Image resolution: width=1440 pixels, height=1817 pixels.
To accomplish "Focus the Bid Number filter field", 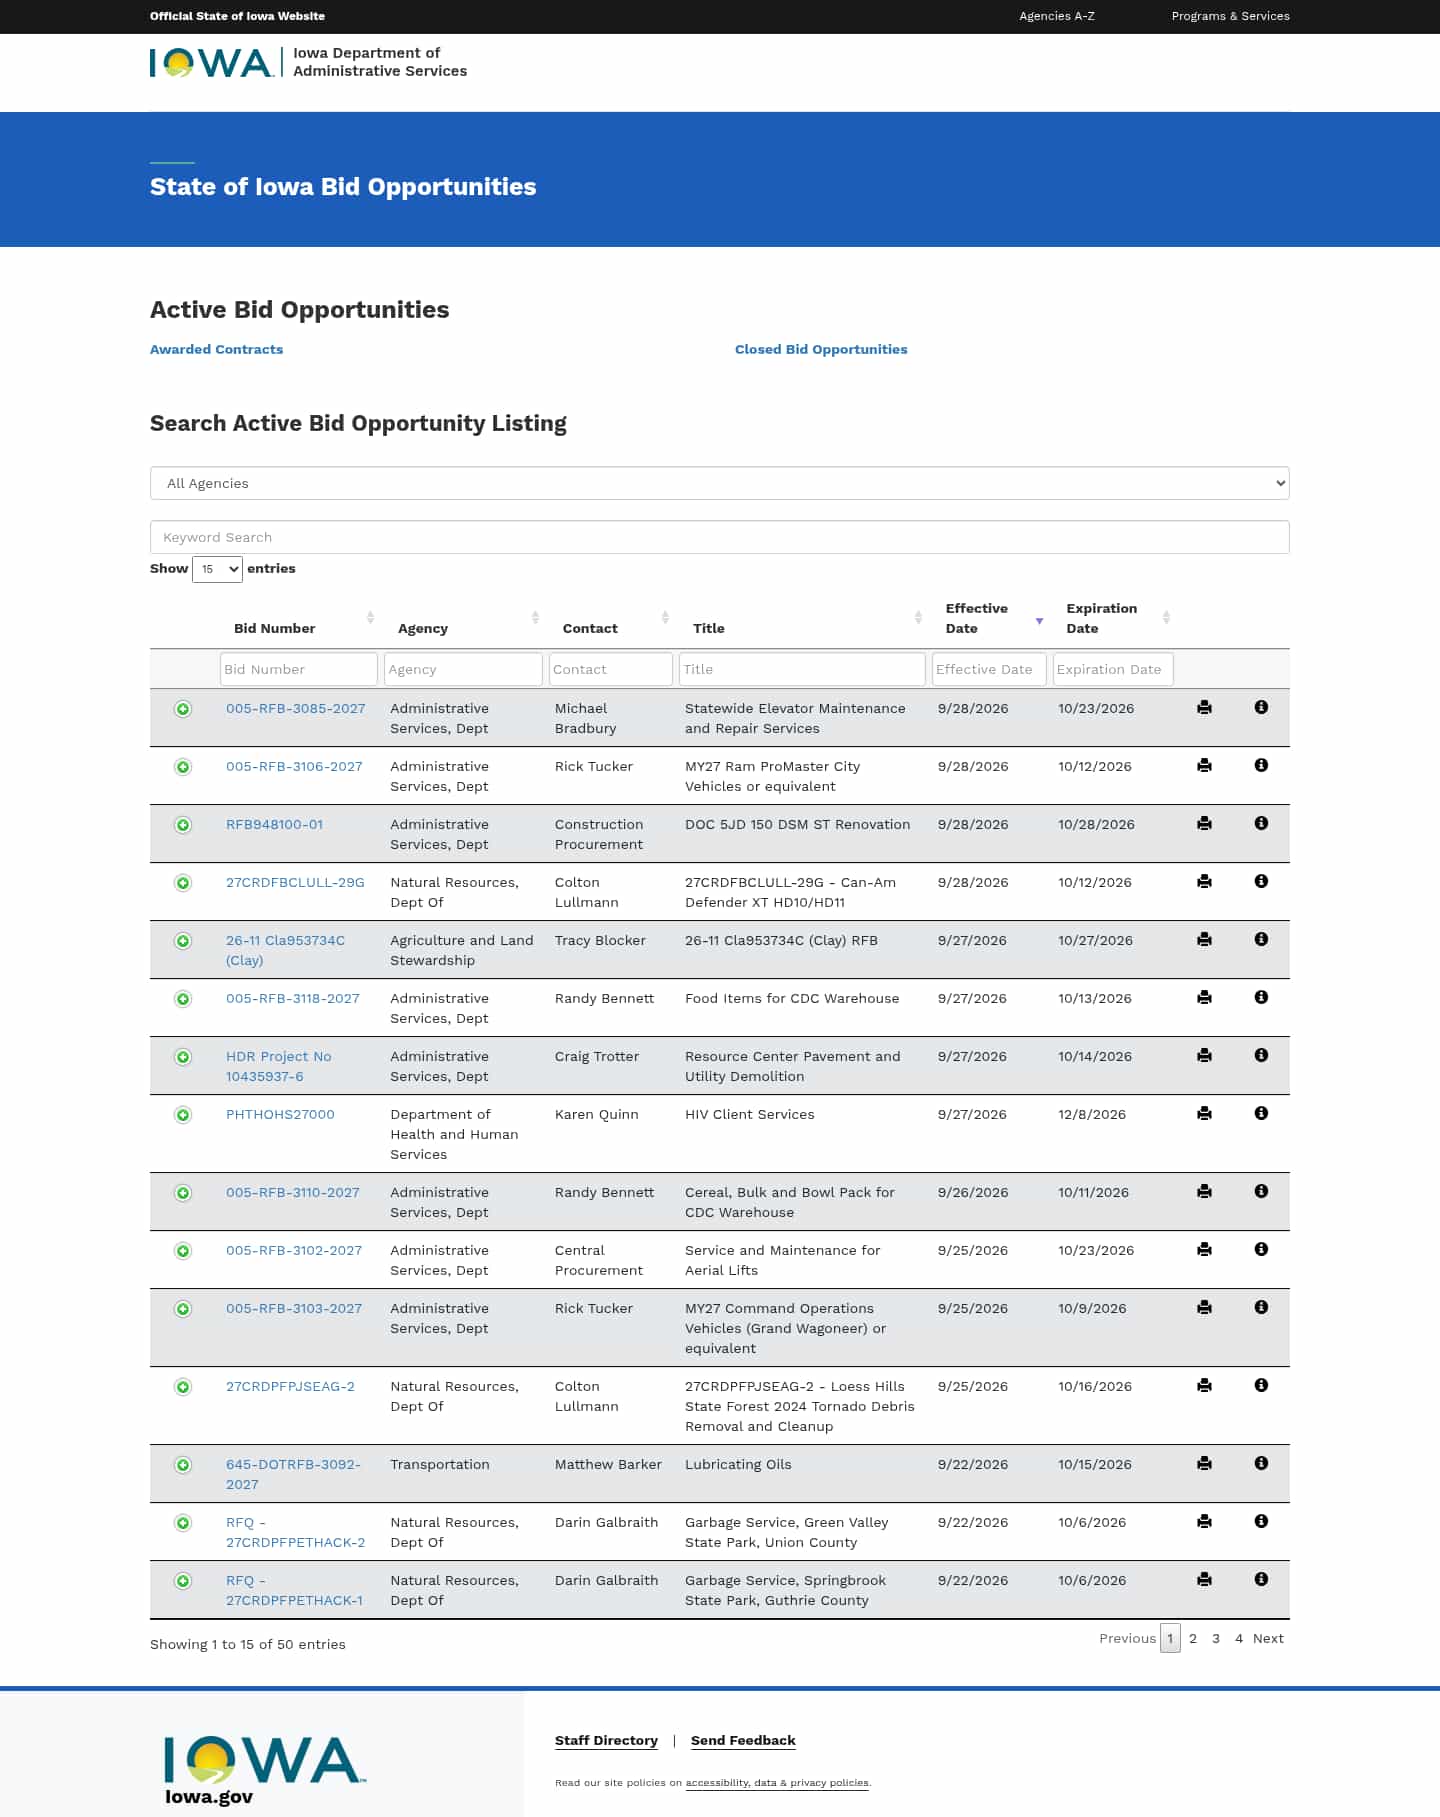I will (298, 669).
